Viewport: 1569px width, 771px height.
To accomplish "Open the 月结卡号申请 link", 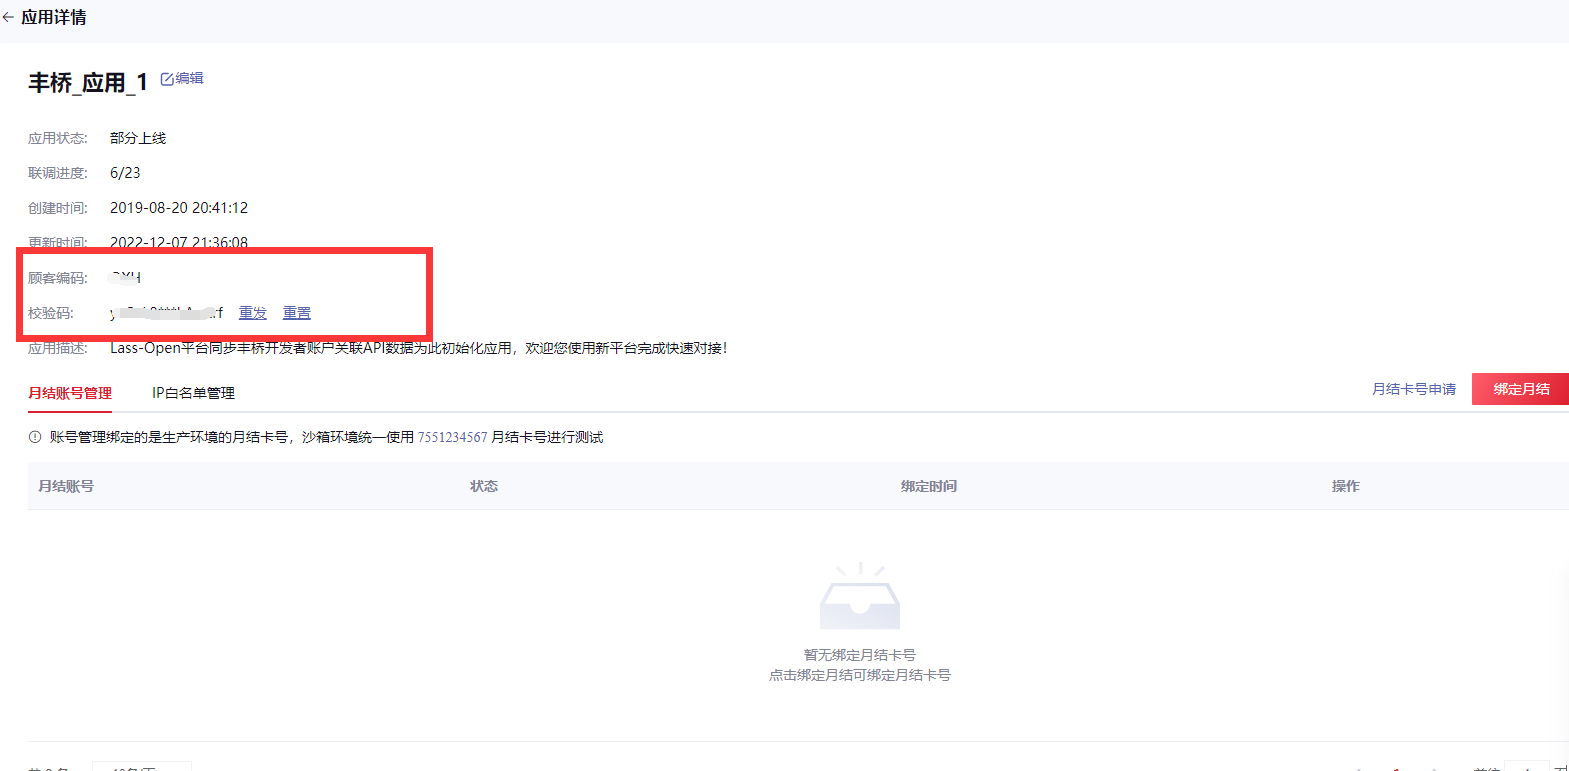I will [1414, 389].
